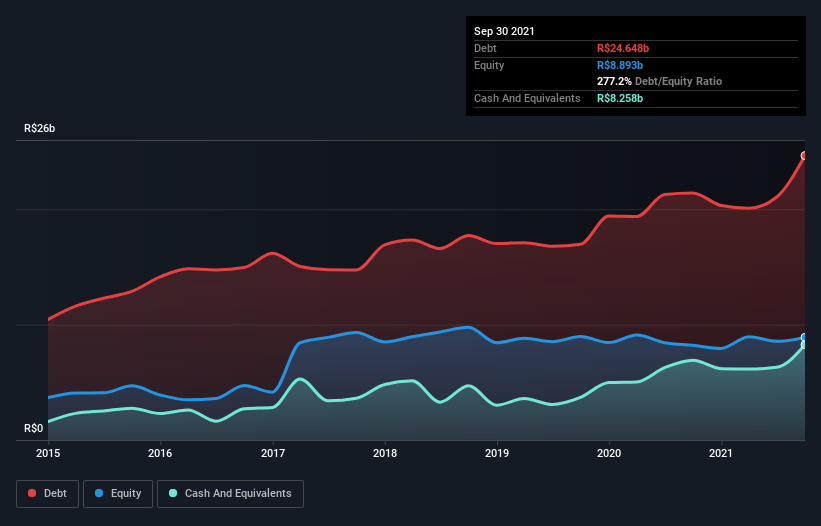This screenshot has width=821, height=526.
Task: Click the R$8.258b cash value
Action: coord(620,98)
